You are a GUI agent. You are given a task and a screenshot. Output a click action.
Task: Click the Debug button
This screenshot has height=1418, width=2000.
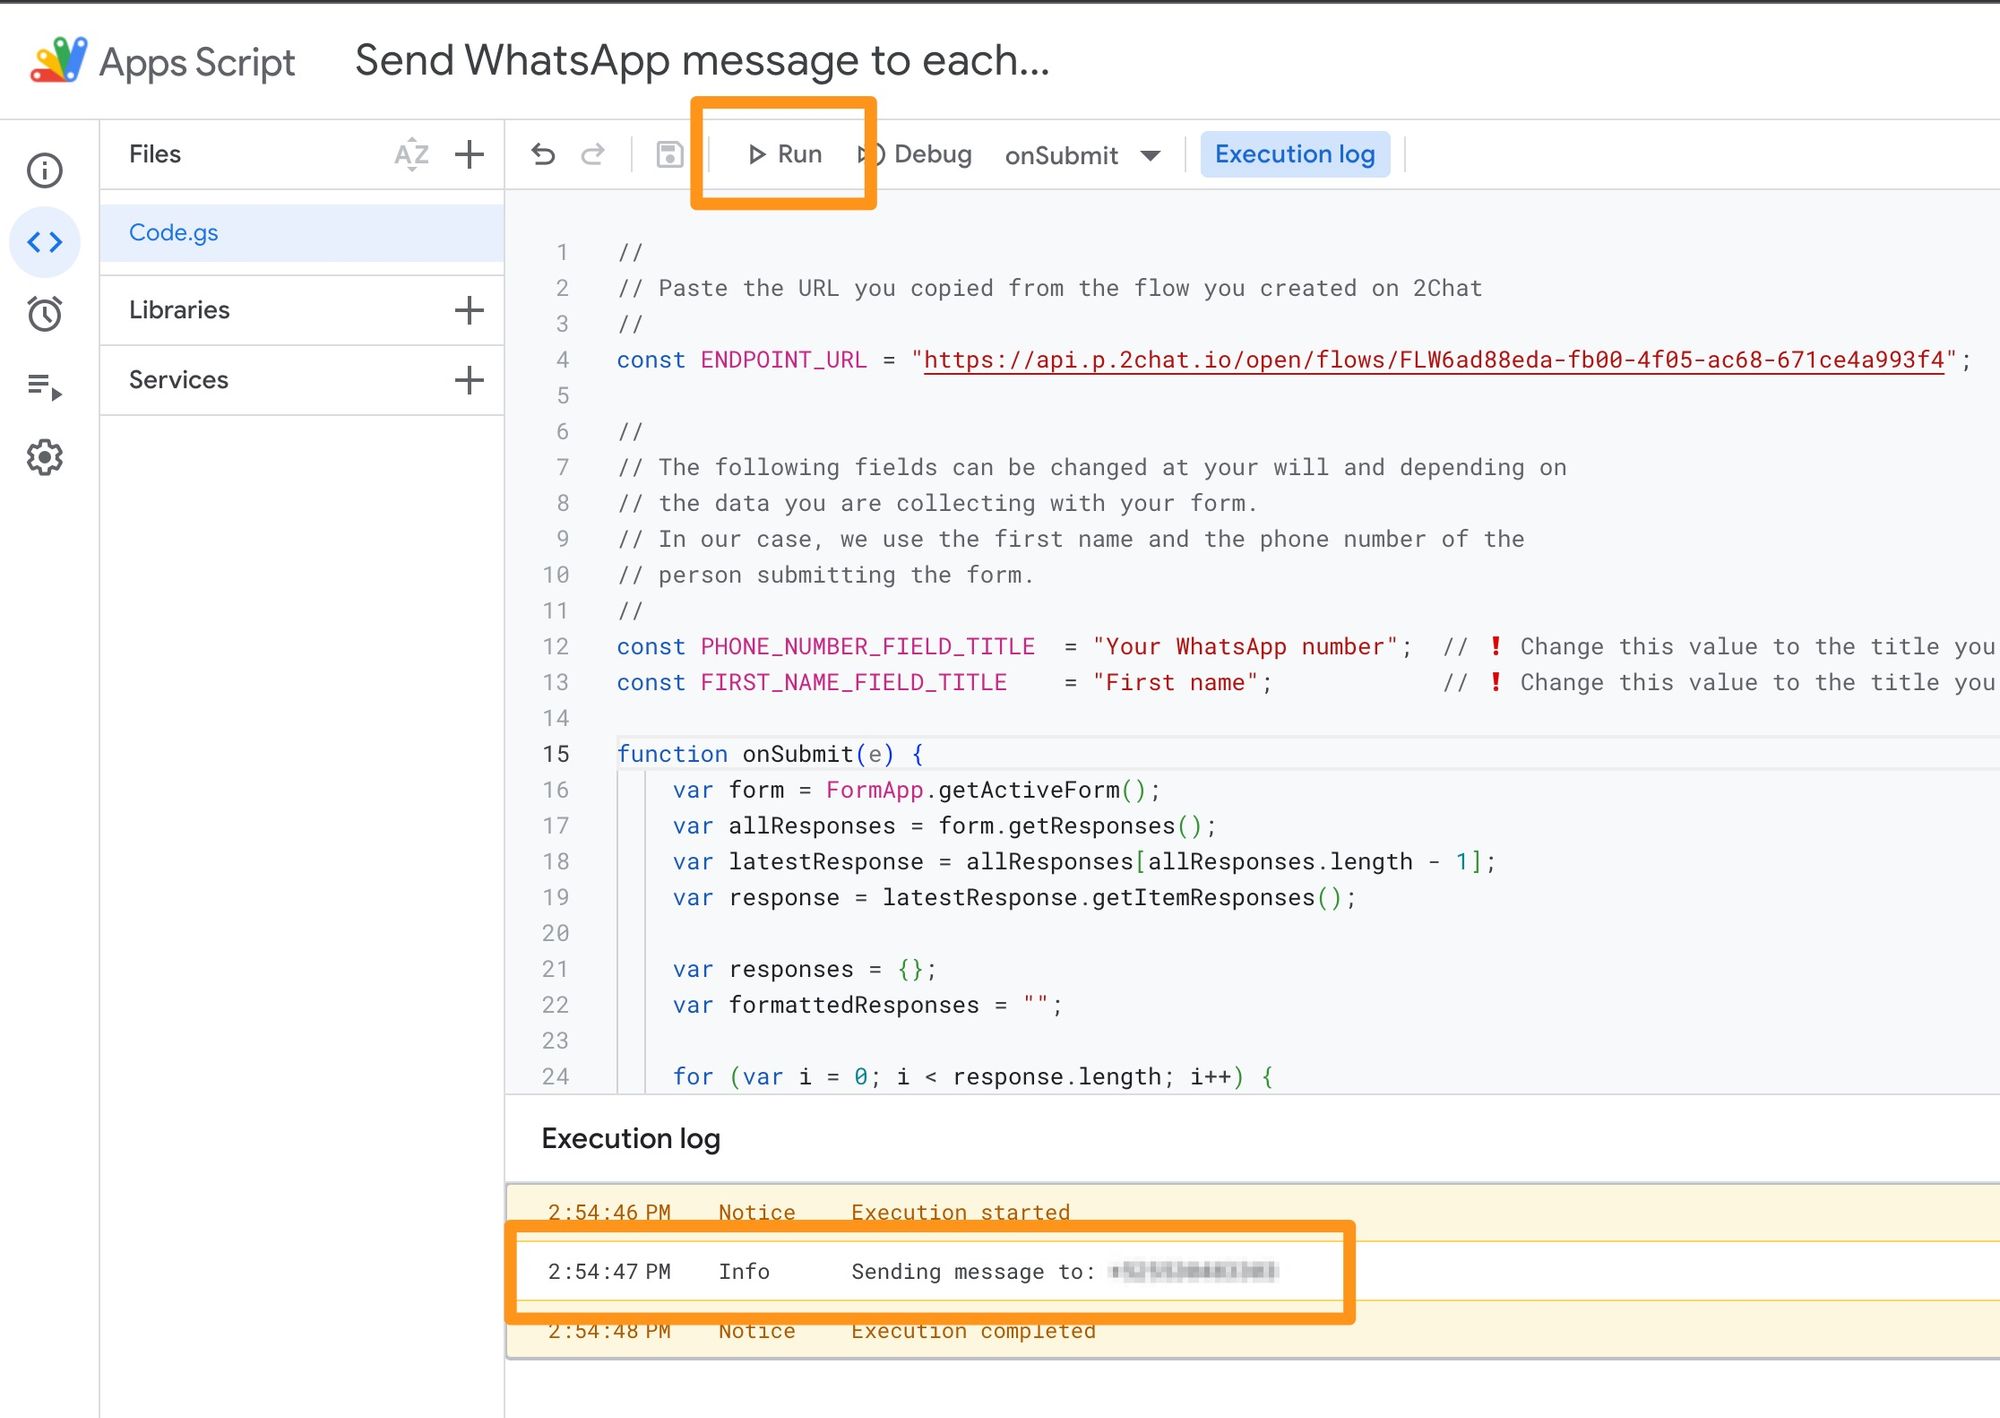[916, 154]
